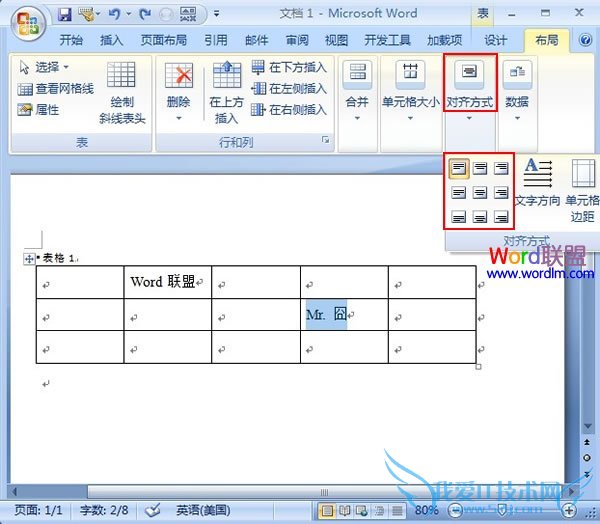Insert a row above with 在上方插入
This screenshot has height=524, width=600.
227,93
